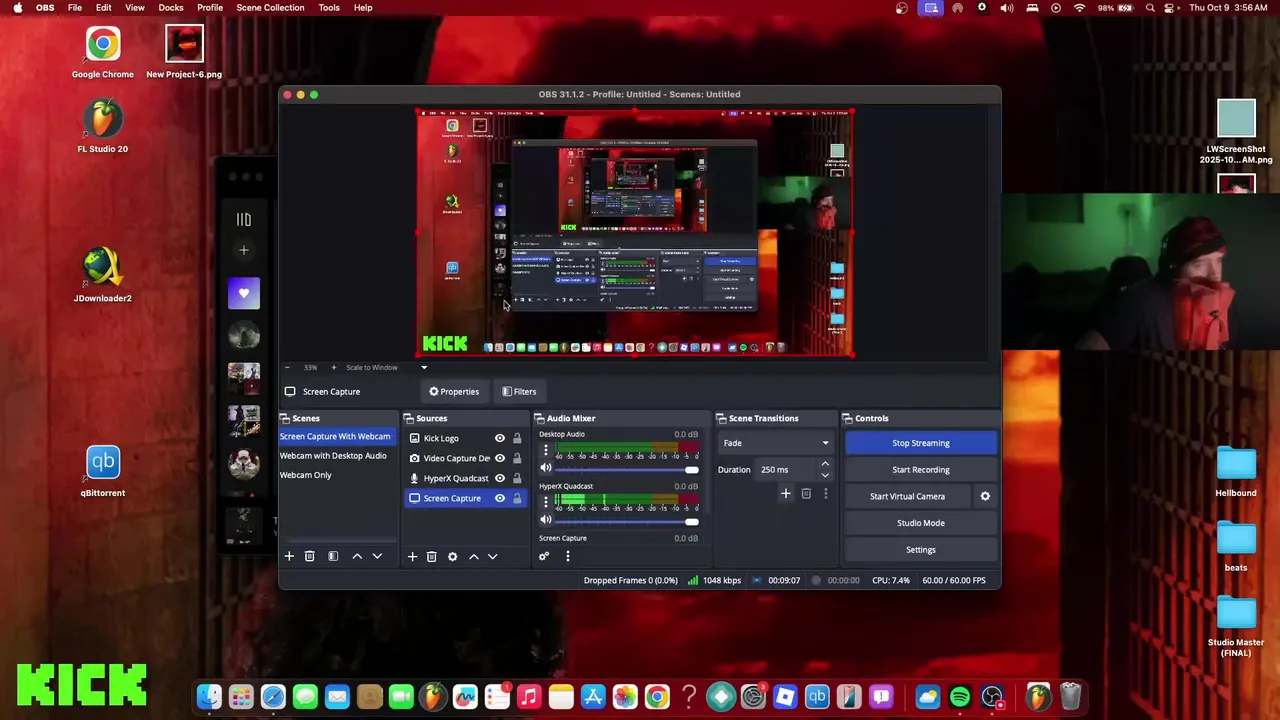Open advanced audio properties gears icon
Screen dimensions: 1280x720
pyautogui.click(x=544, y=556)
